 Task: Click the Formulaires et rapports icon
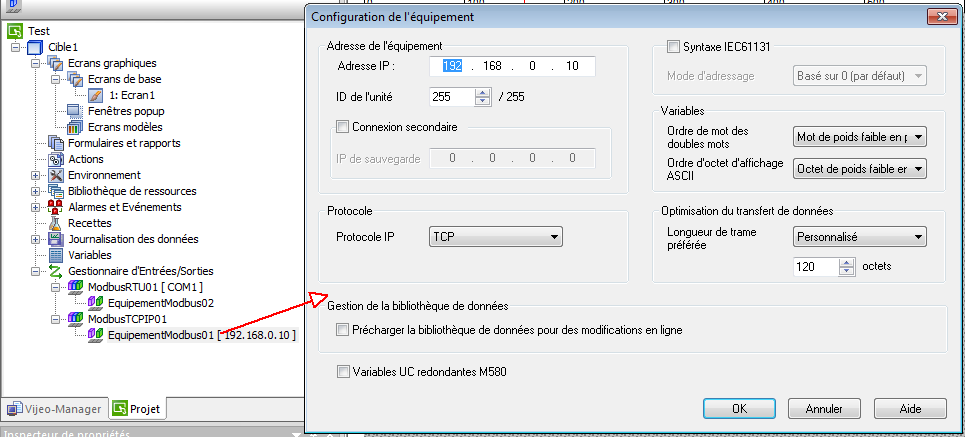[56, 143]
